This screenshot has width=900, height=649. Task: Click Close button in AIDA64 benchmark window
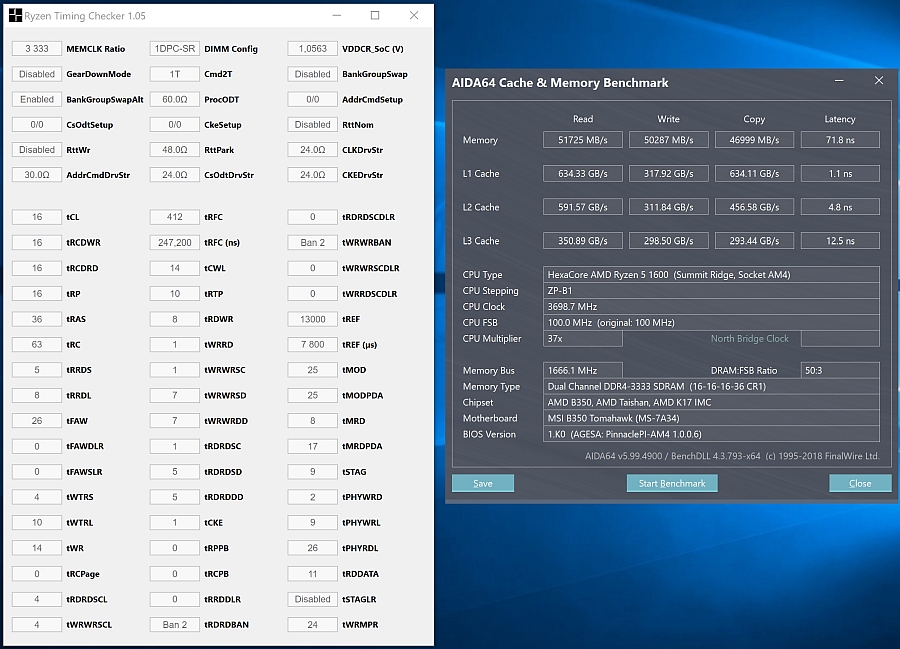[x=860, y=483]
